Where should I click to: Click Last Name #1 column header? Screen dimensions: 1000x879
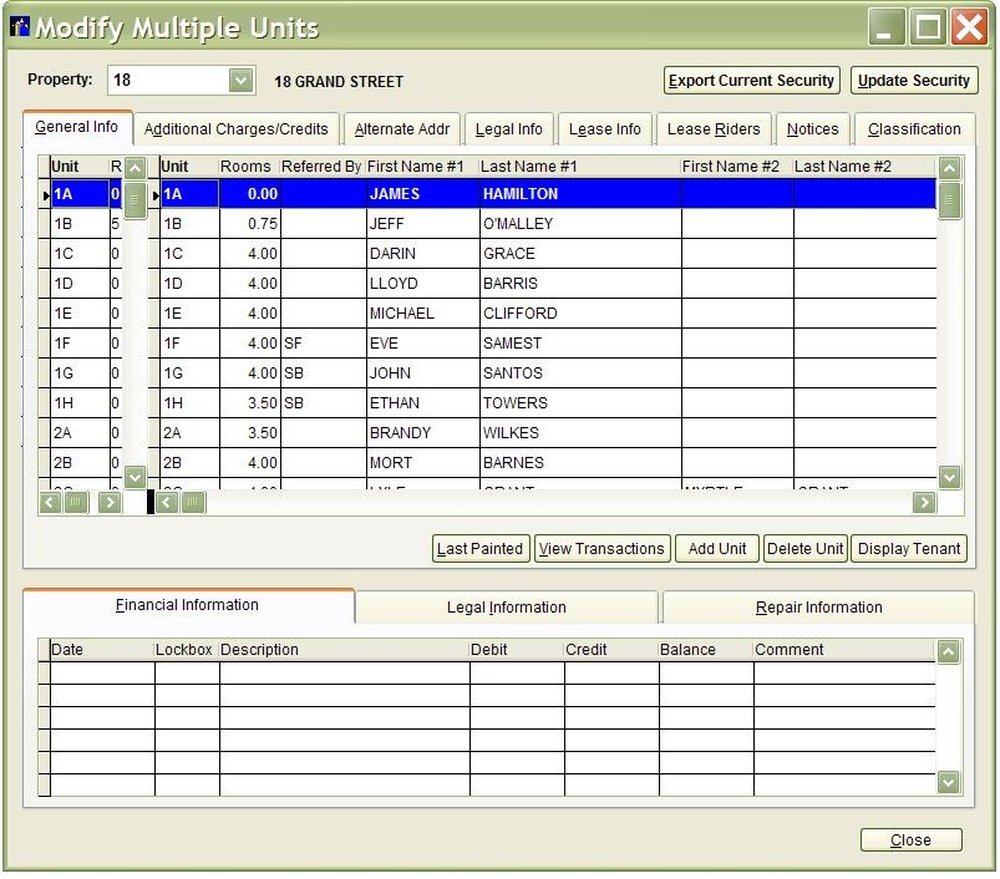529,166
